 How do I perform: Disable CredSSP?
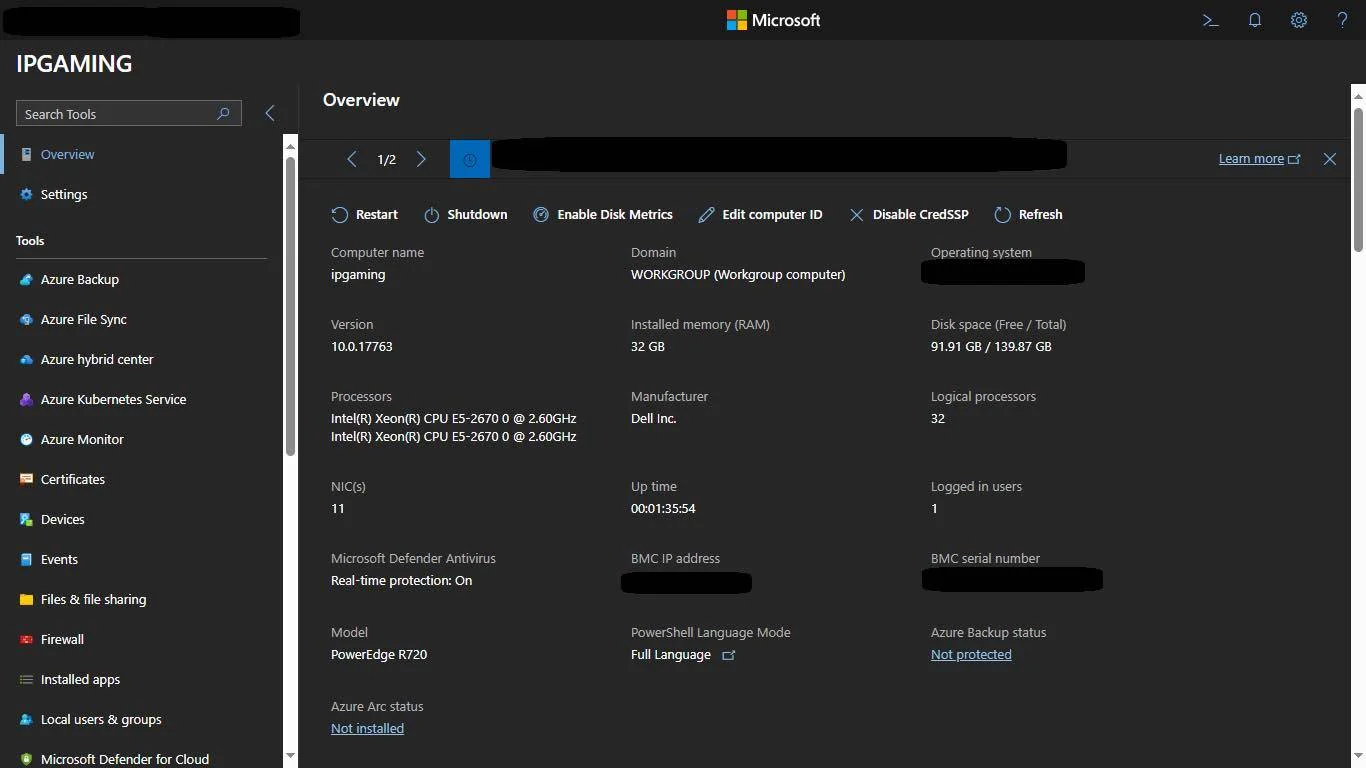click(x=909, y=215)
